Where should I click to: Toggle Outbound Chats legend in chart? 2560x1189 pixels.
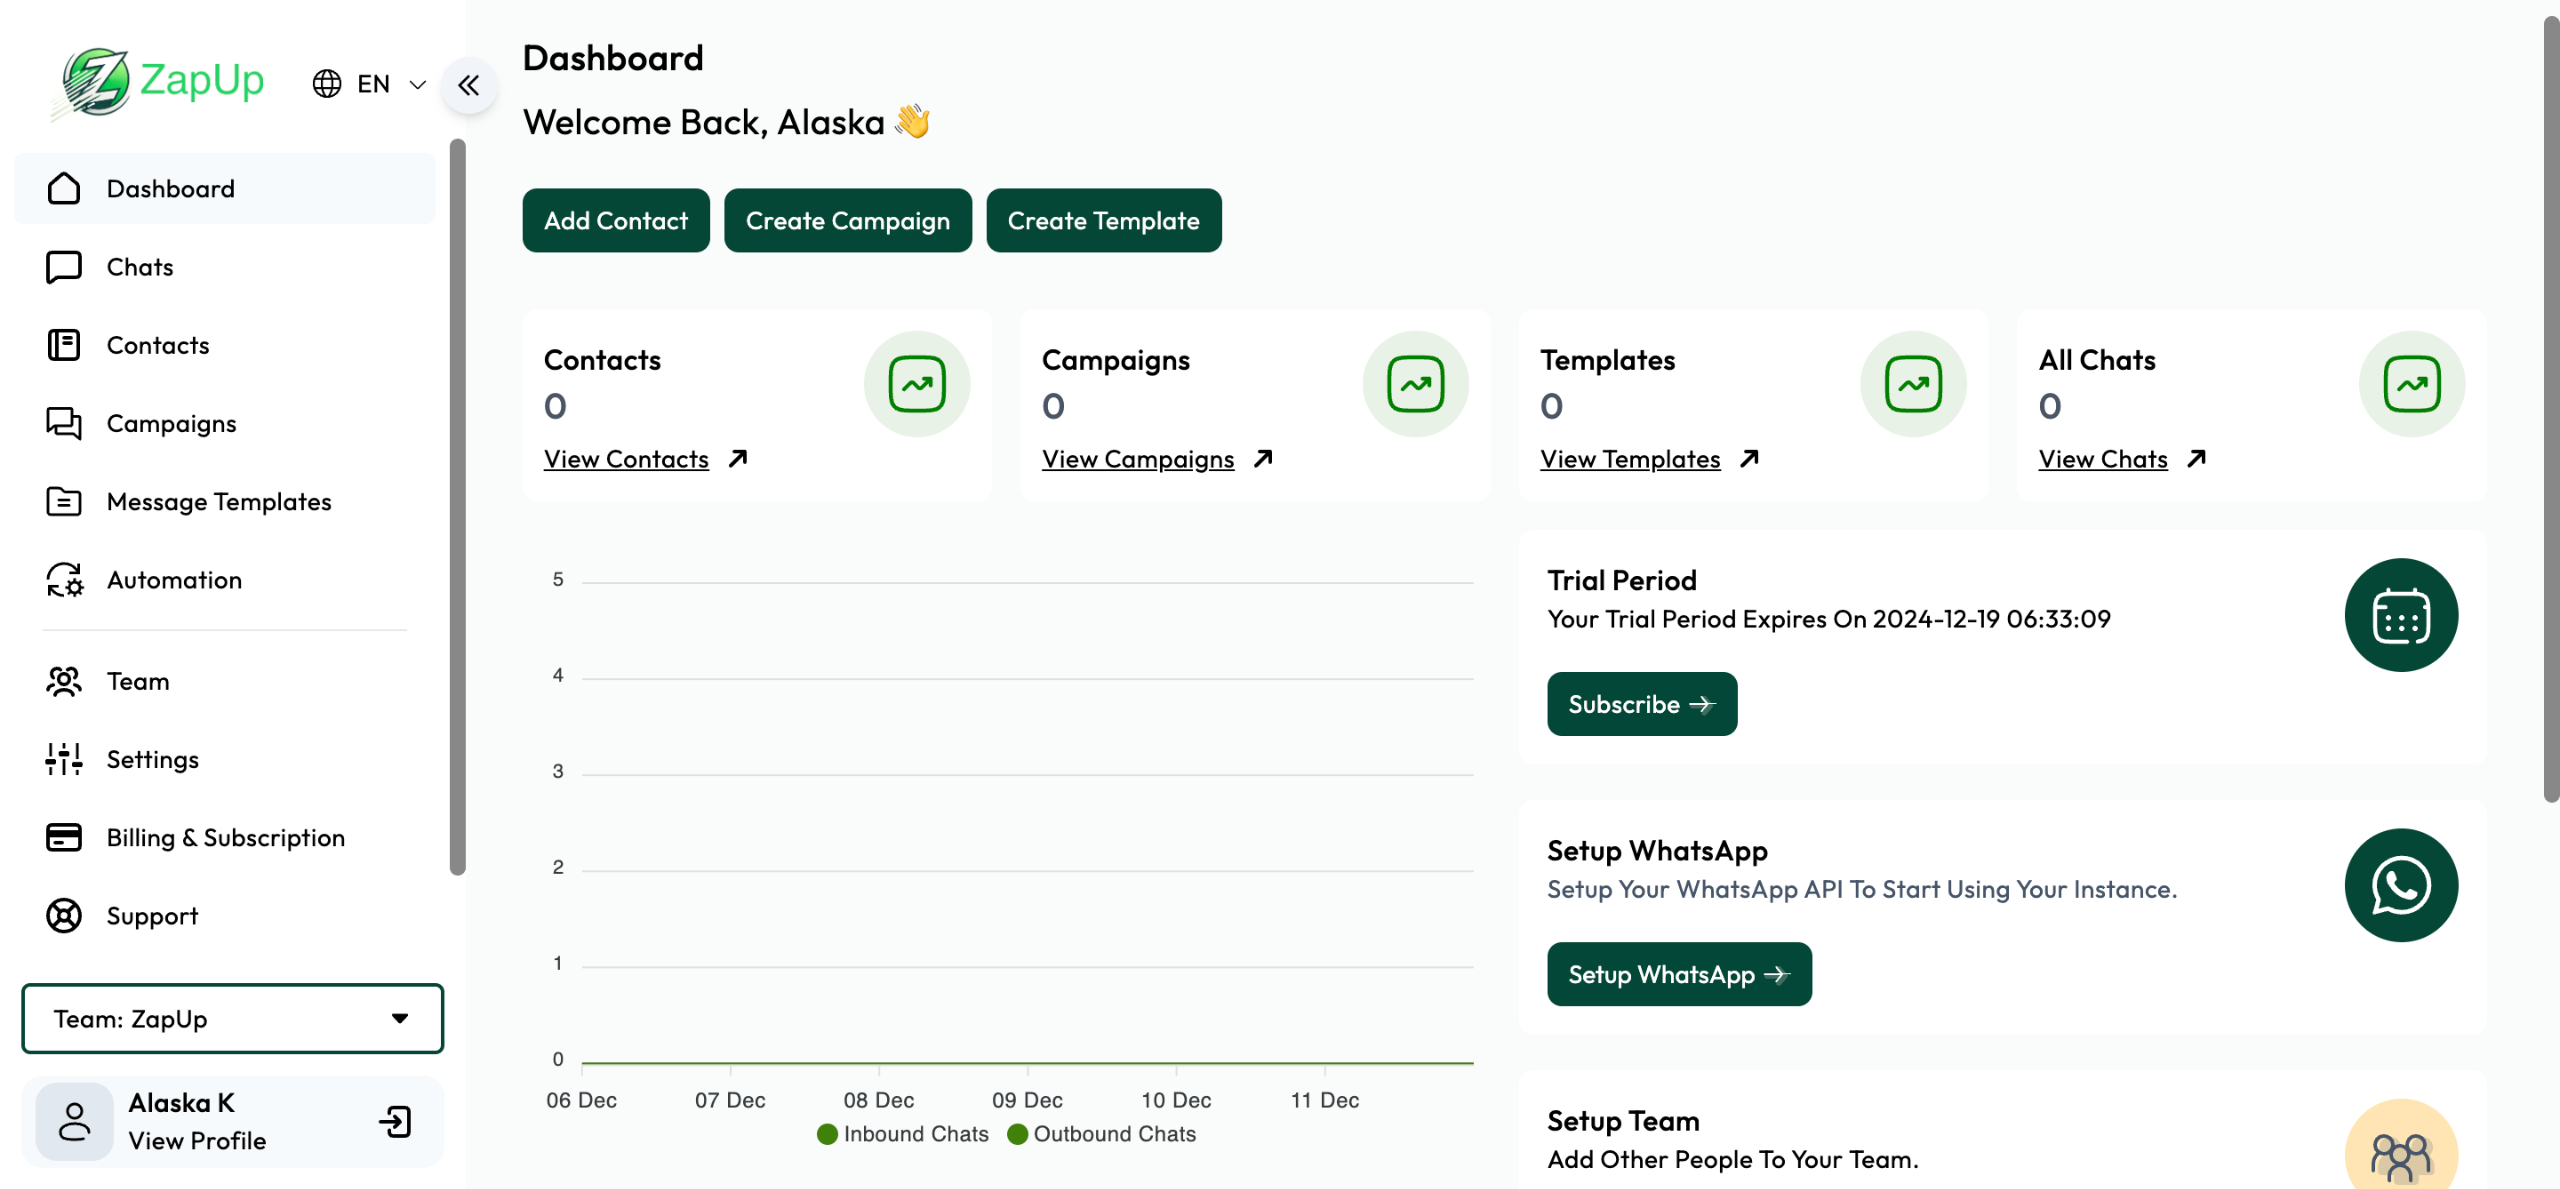1102,1134
